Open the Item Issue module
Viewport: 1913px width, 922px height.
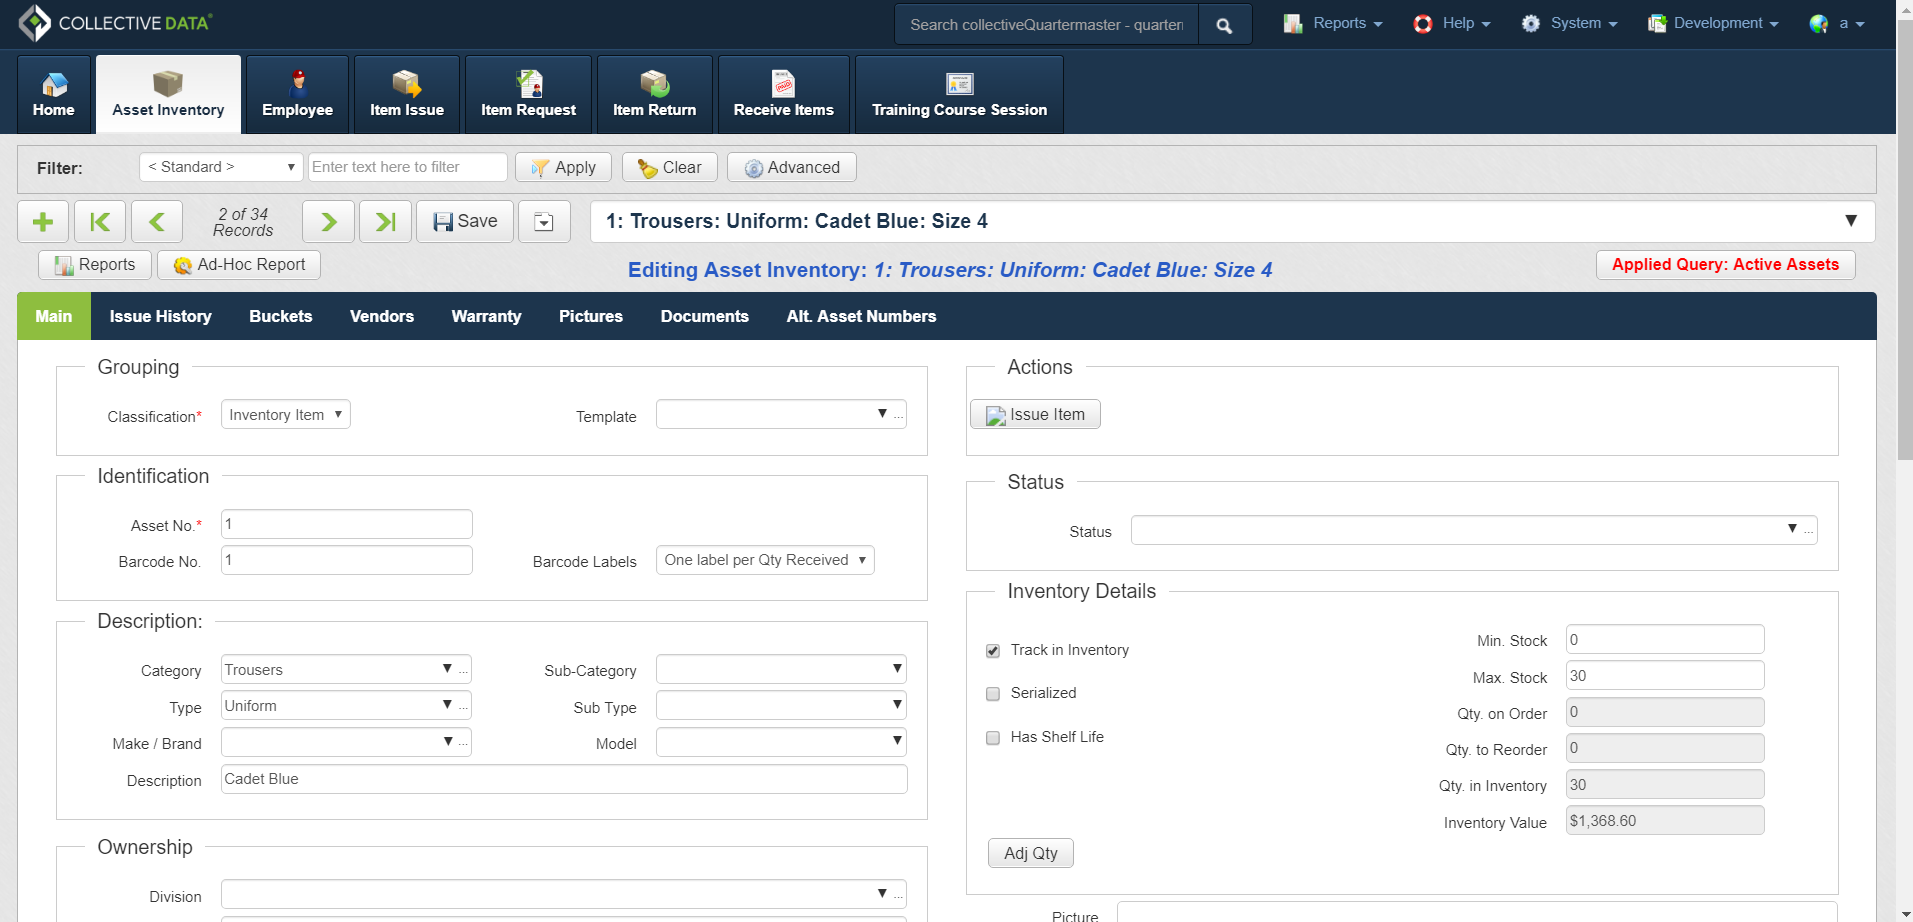coord(407,95)
